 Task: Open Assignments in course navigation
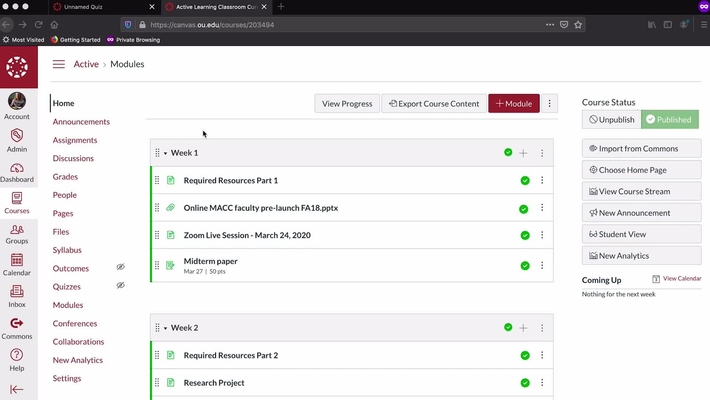75,140
